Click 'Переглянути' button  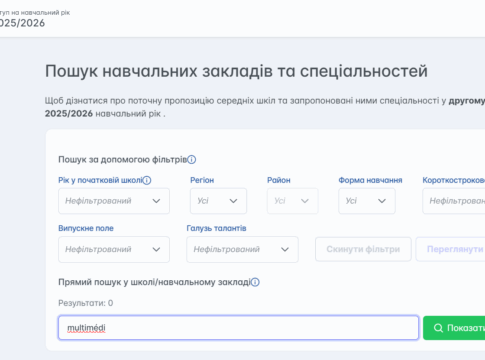pyautogui.click(x=450, y=249)
